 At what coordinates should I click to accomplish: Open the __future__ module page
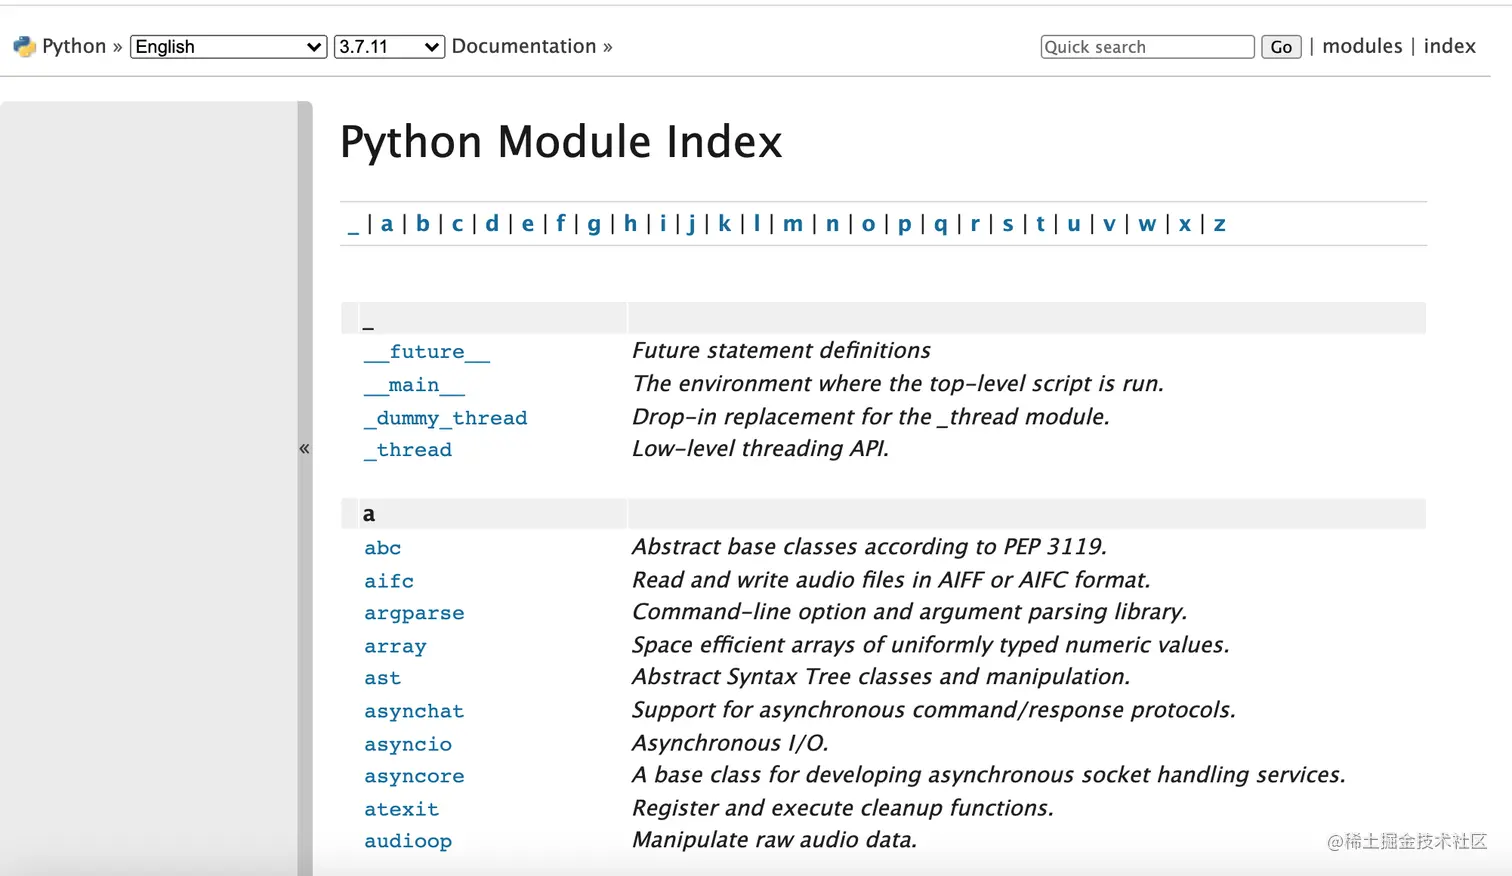(427, 352)
